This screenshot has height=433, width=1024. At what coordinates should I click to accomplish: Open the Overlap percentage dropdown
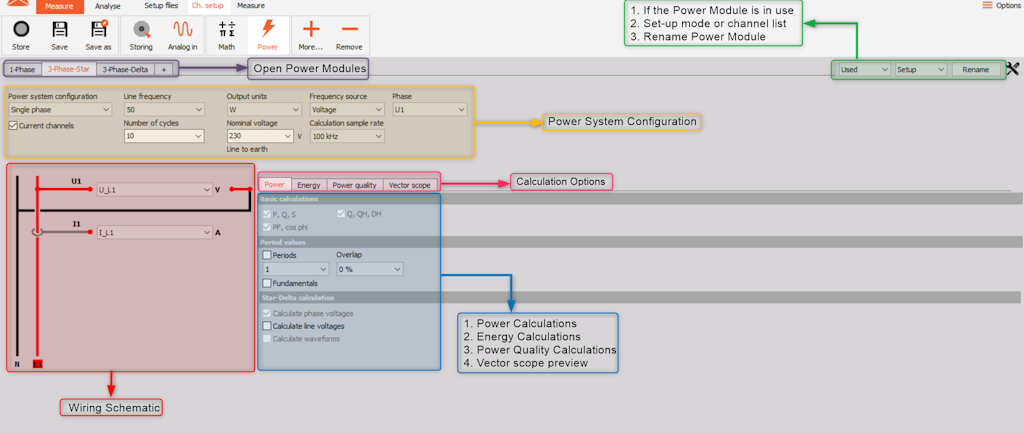[370, 269]
